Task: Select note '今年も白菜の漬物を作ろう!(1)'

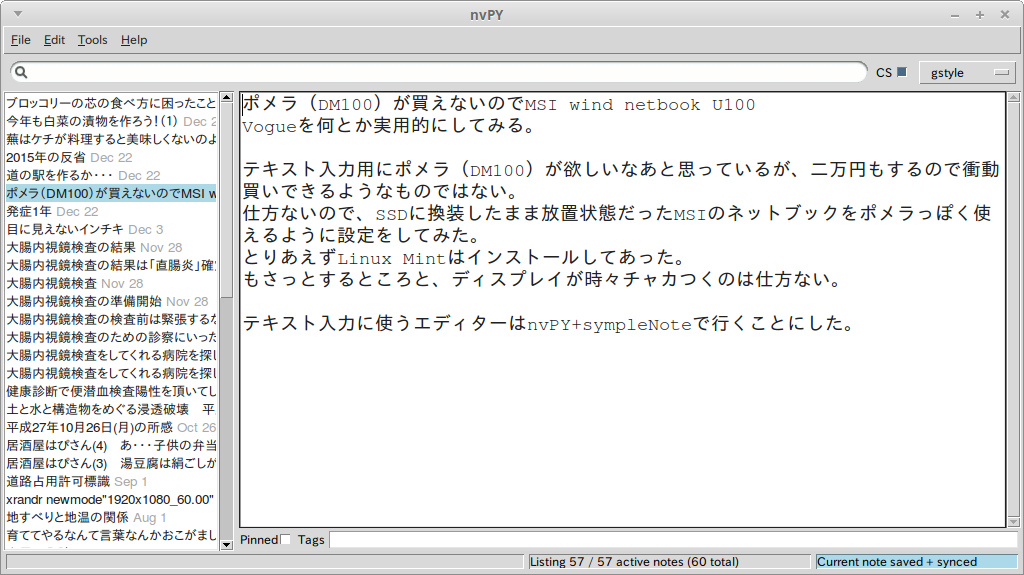Action: click(111, 122)
